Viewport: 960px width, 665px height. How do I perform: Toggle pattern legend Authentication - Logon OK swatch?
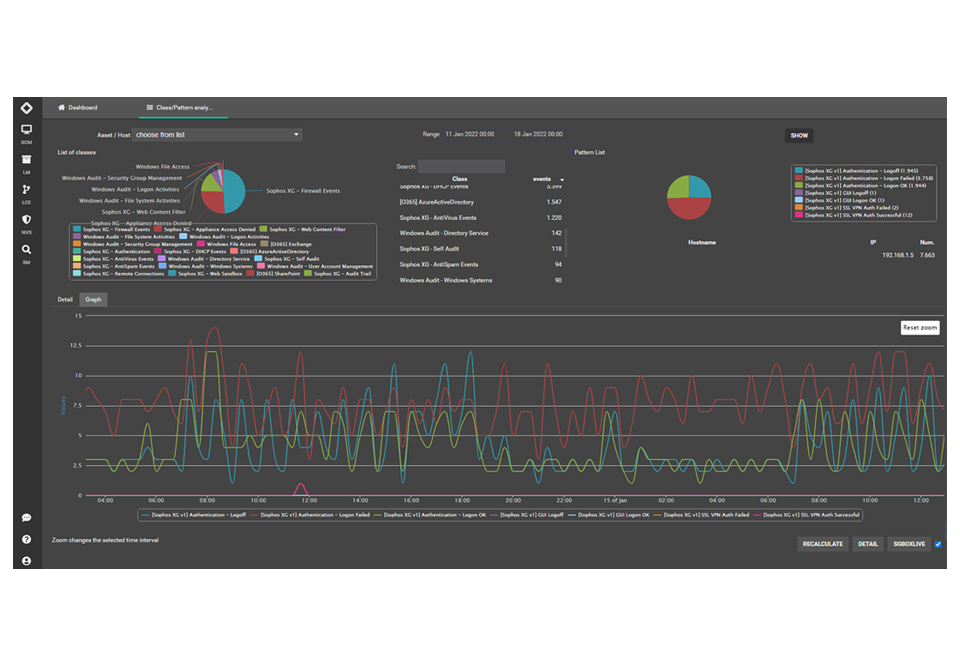(x=799, y=185)
